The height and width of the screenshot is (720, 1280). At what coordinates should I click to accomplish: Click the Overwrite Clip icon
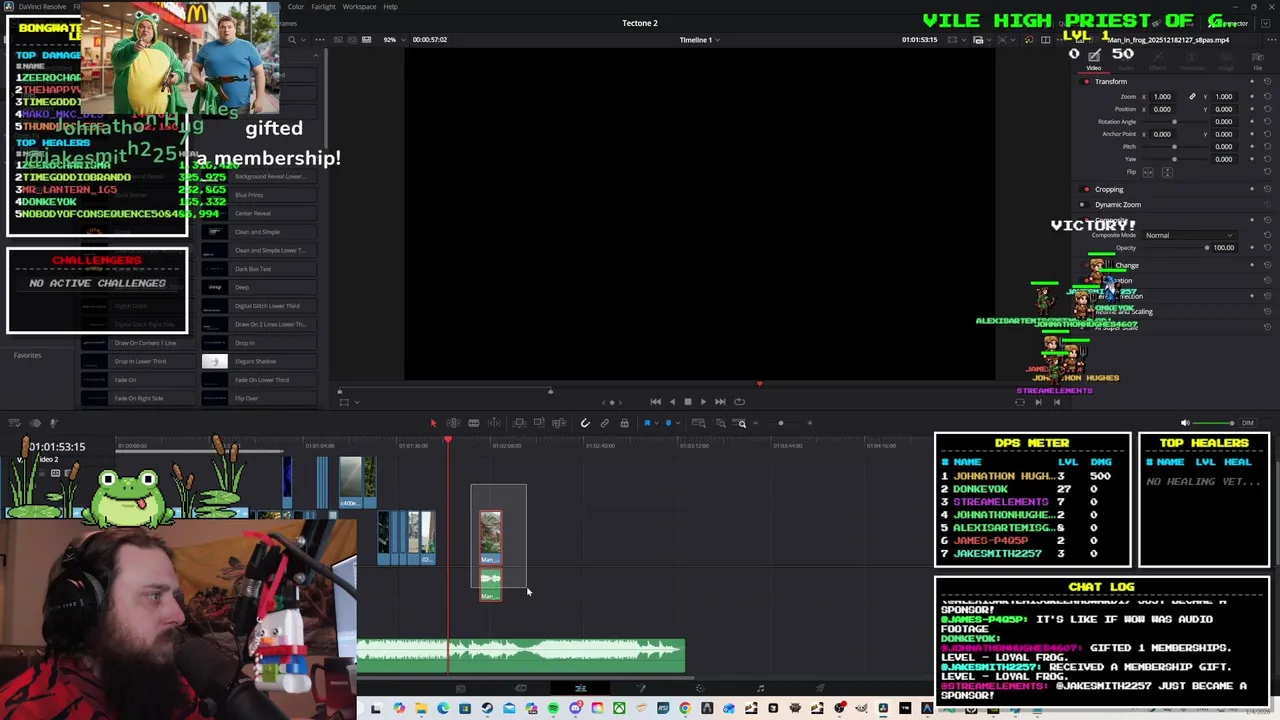tap(539, 423)
